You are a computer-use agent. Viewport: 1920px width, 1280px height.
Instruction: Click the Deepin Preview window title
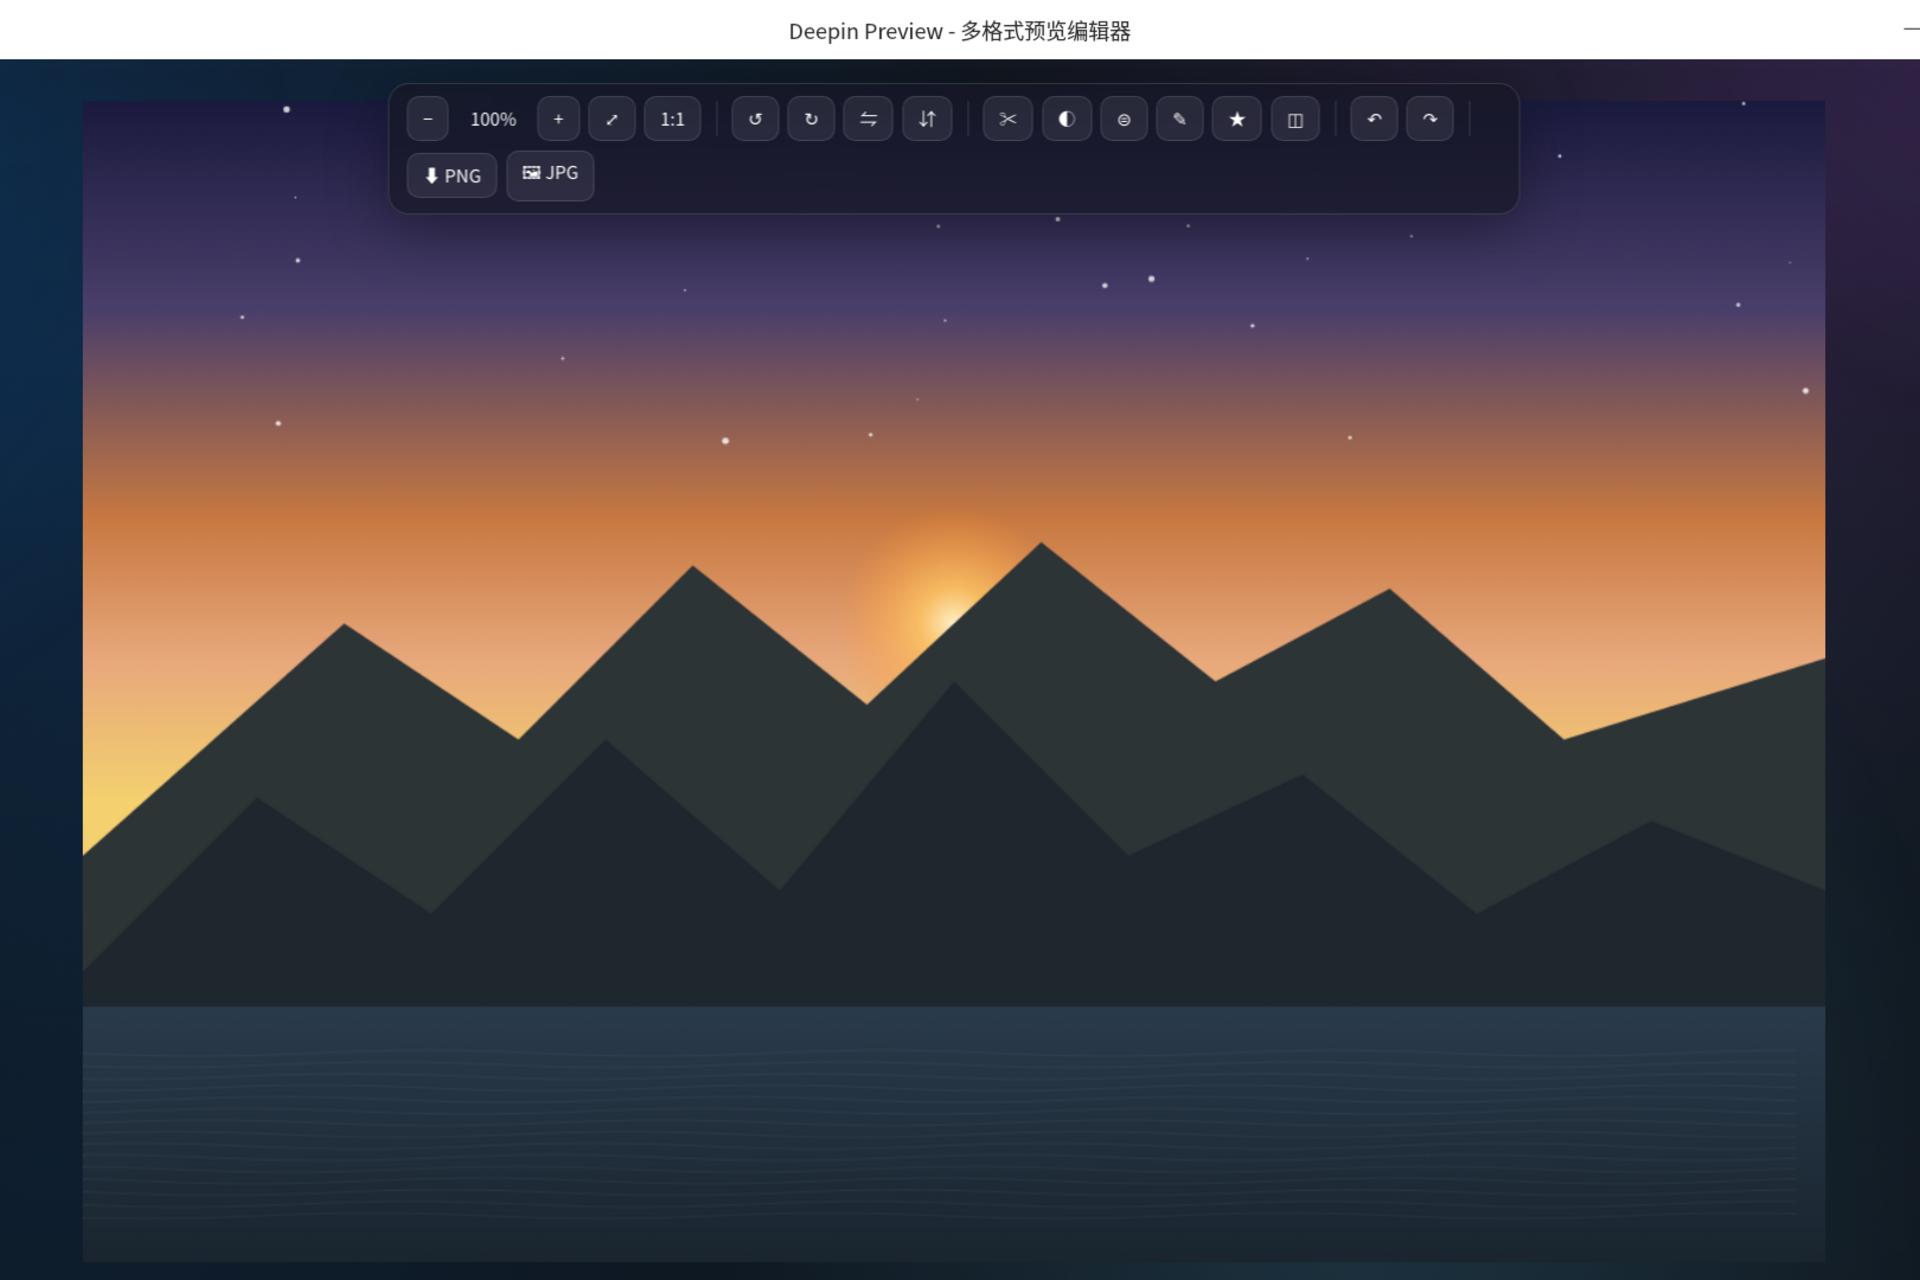point(959,31)
